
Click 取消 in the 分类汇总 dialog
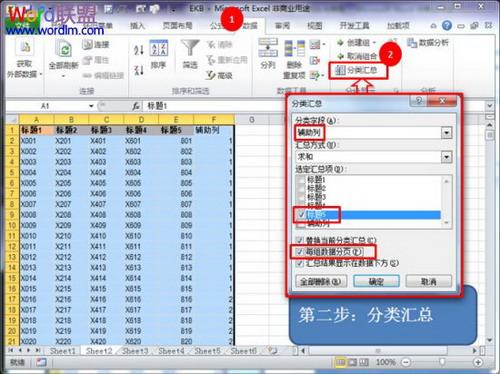point(428,282)
